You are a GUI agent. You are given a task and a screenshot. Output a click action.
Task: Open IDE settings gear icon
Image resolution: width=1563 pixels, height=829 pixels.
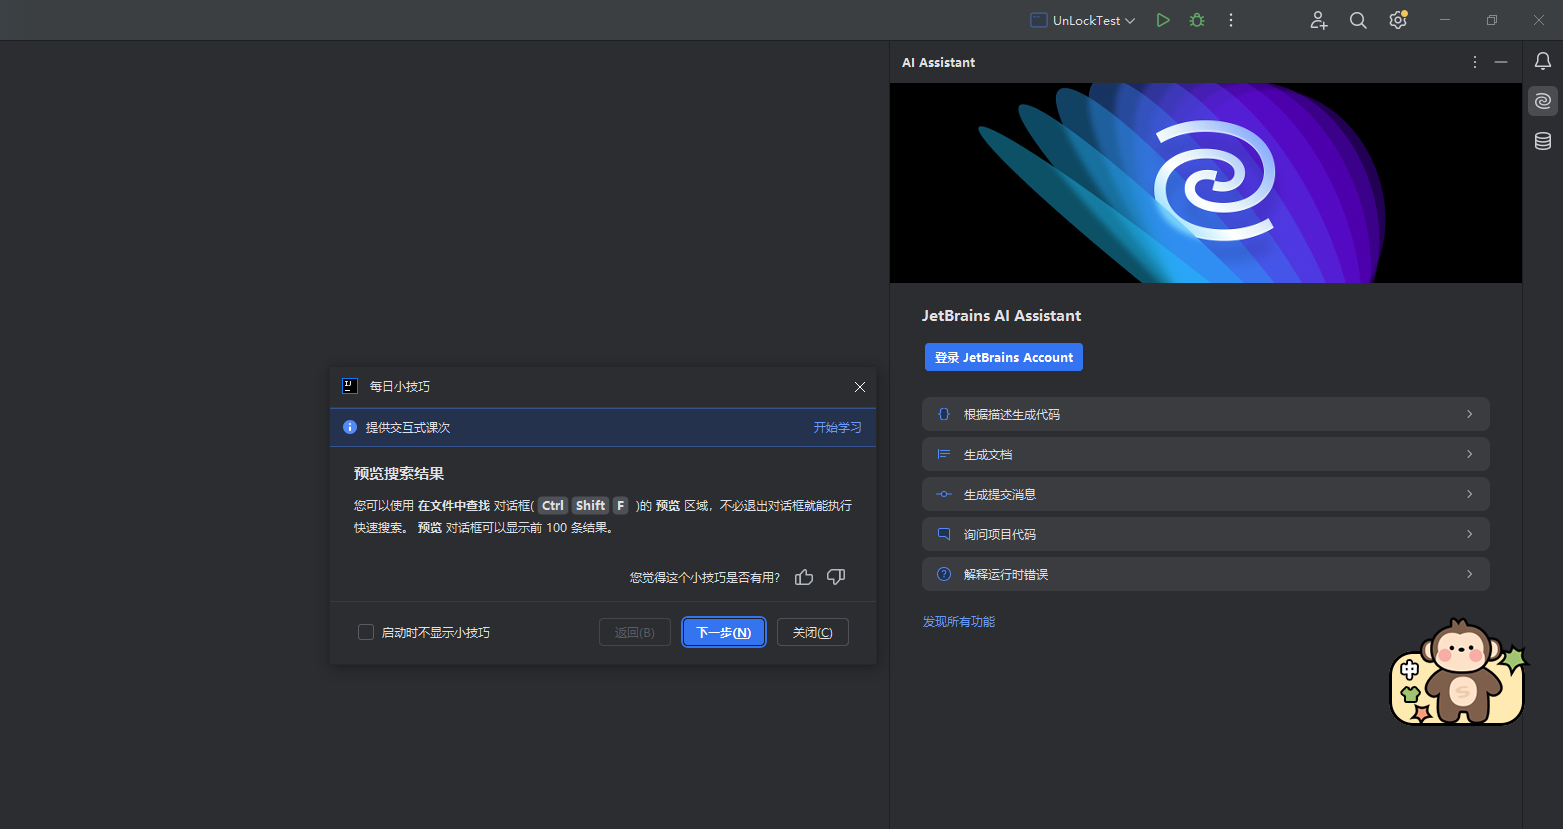coord(1398,20)
